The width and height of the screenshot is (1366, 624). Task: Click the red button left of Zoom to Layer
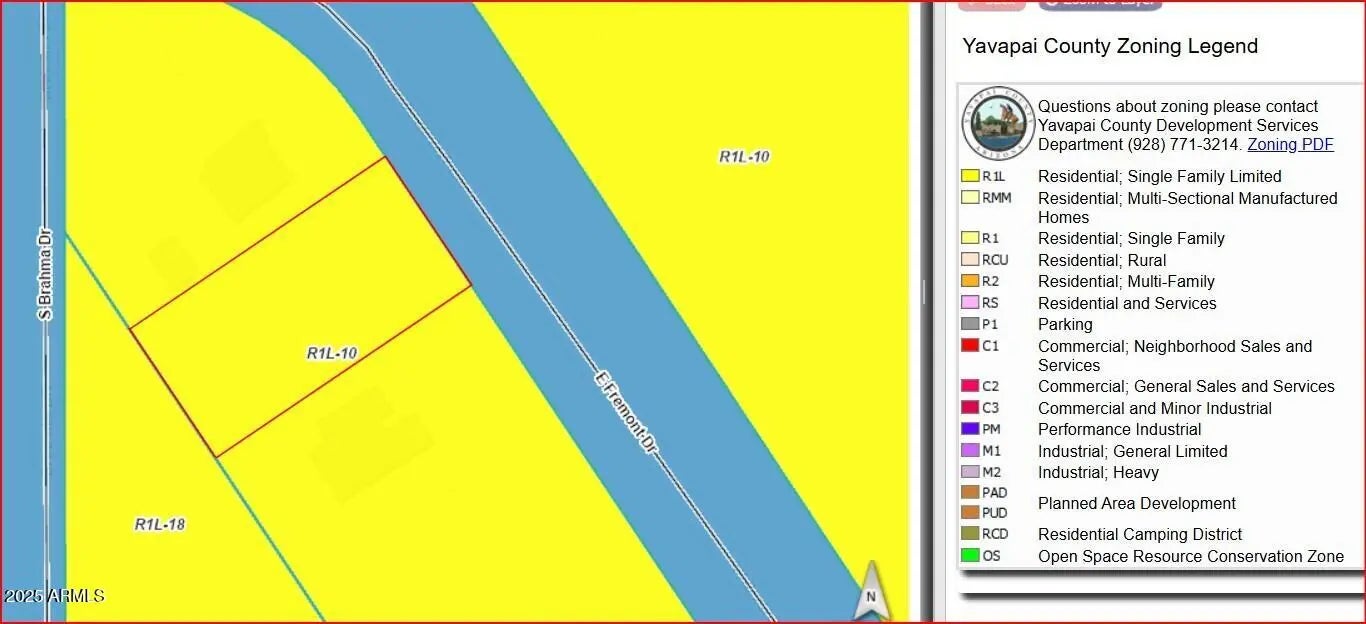point(991,4)
